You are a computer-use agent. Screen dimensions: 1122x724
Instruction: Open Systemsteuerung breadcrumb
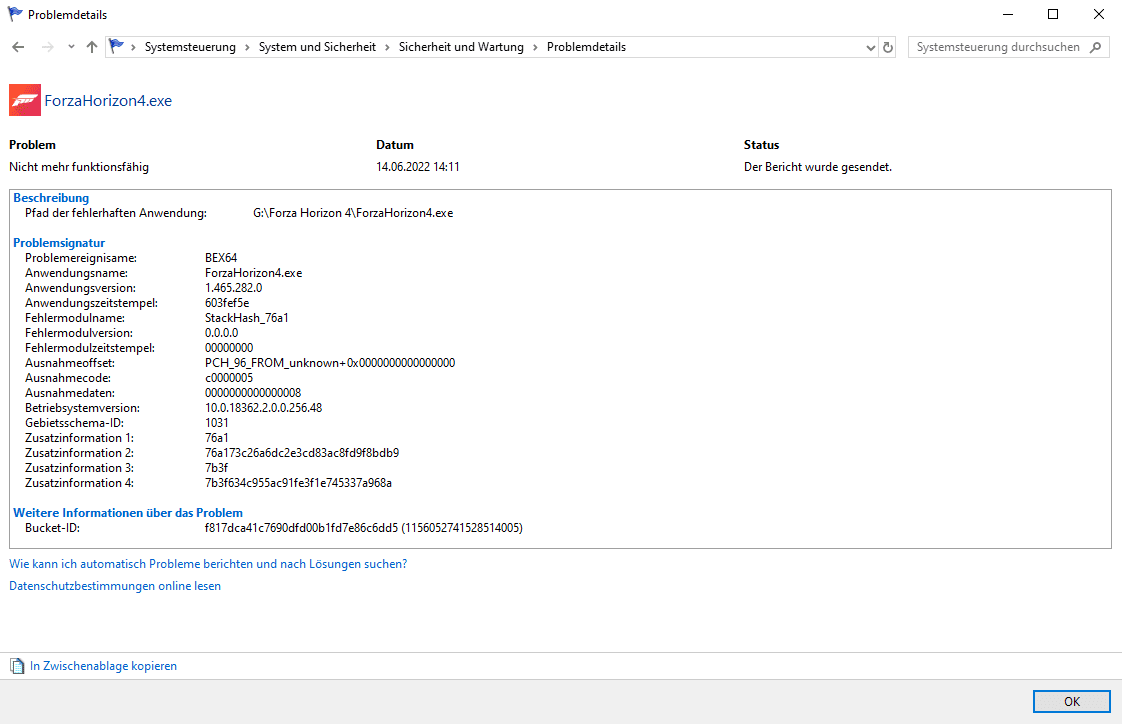(x=190, y=47)
